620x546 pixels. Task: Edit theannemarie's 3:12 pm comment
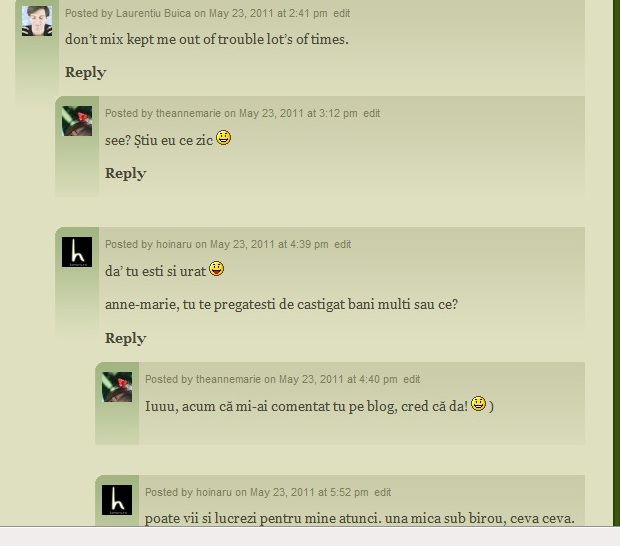372,113
